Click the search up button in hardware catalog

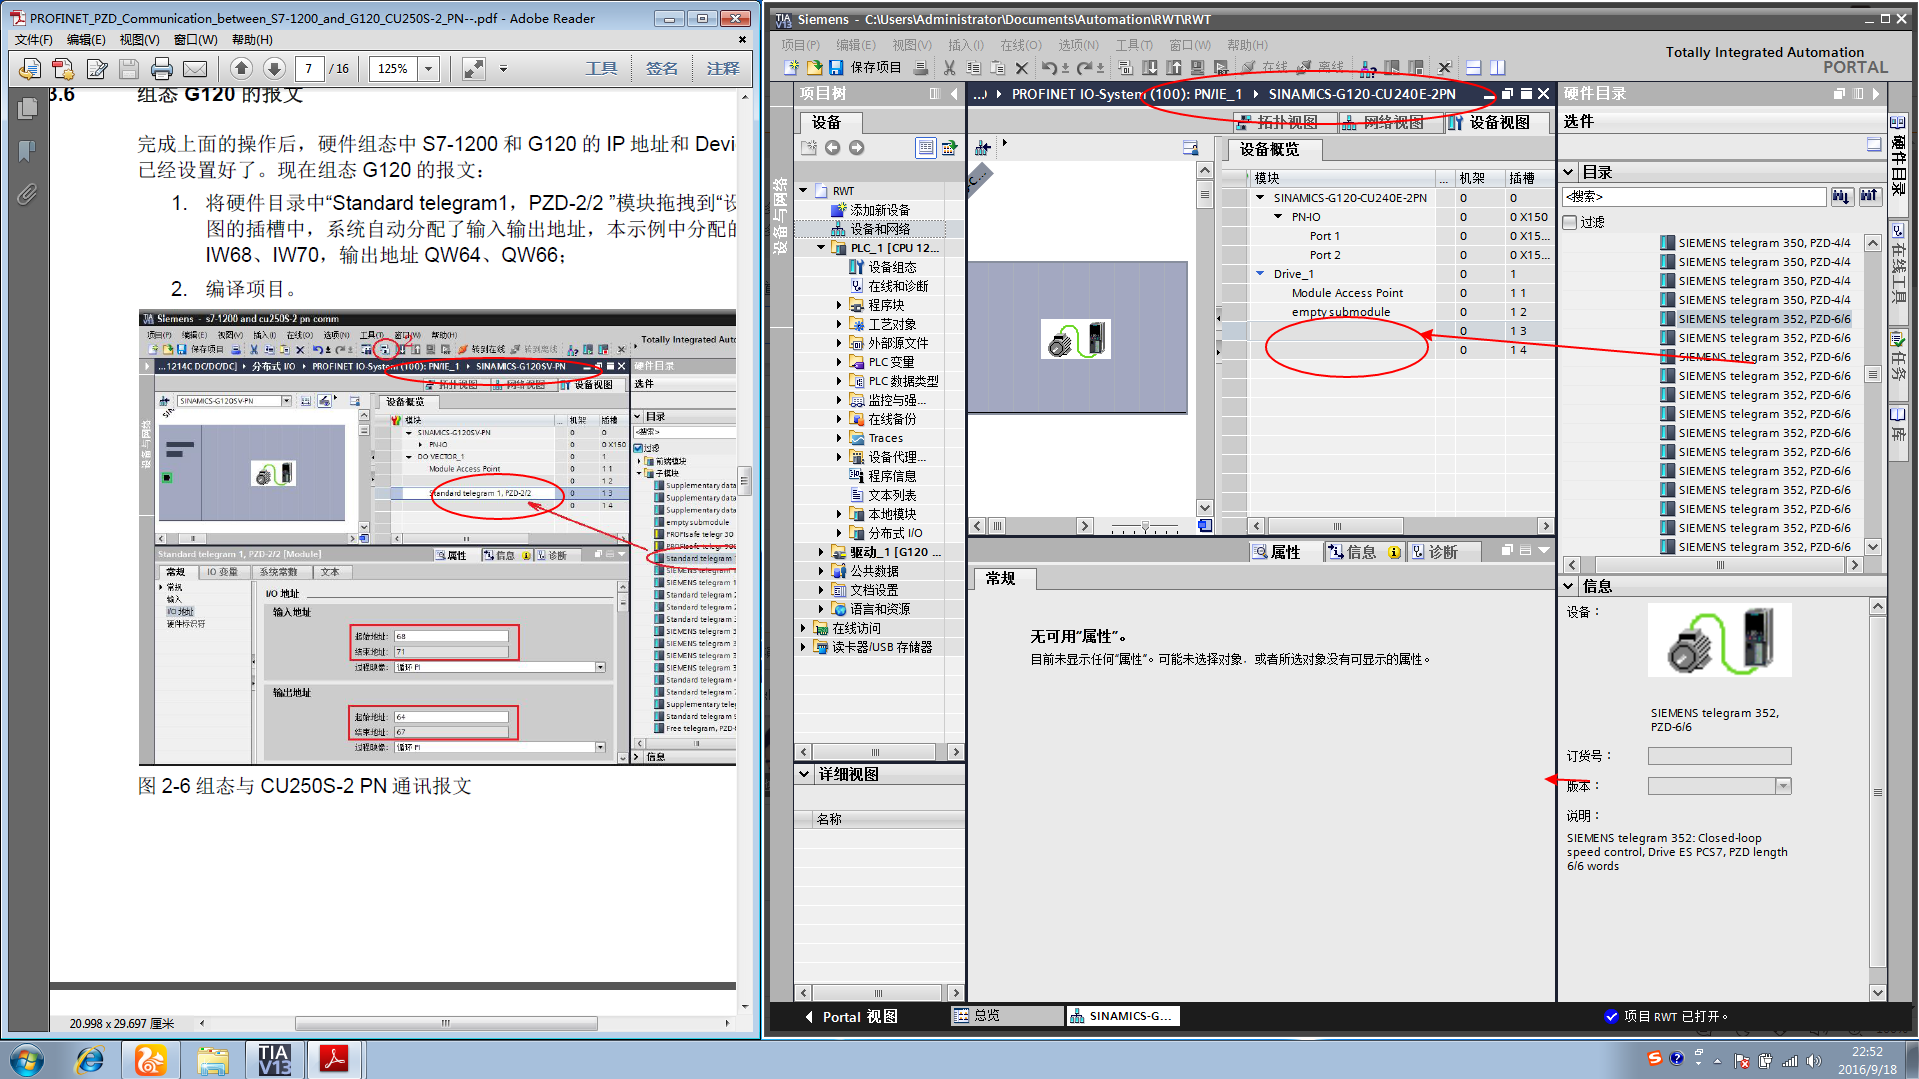pyautogui.click(x=1869, y=197)
